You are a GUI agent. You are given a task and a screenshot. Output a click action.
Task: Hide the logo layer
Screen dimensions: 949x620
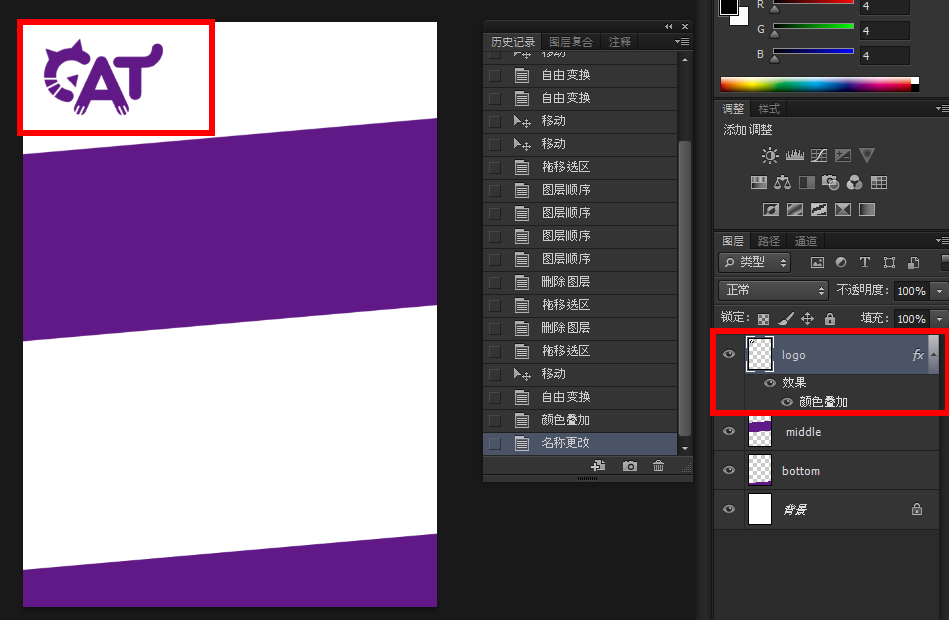[729, 354]
